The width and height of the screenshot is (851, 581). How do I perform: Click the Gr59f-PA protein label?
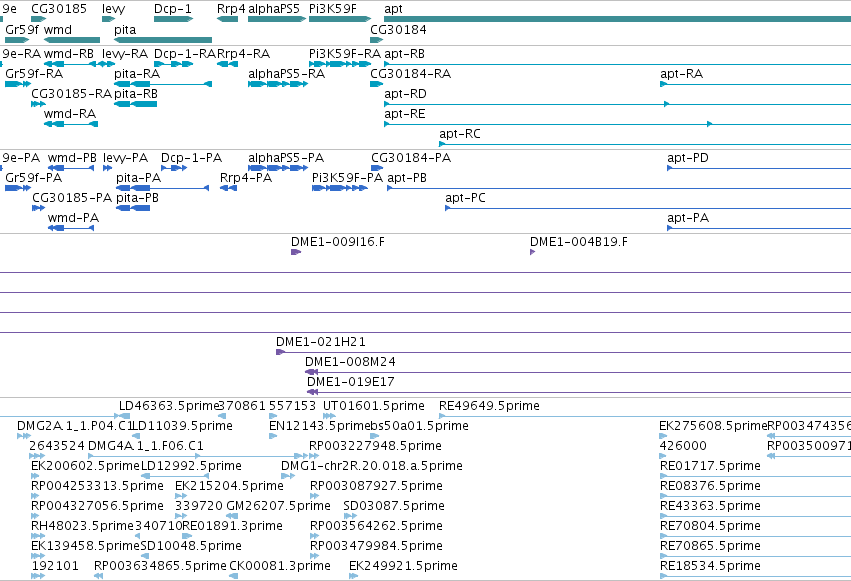34,178
